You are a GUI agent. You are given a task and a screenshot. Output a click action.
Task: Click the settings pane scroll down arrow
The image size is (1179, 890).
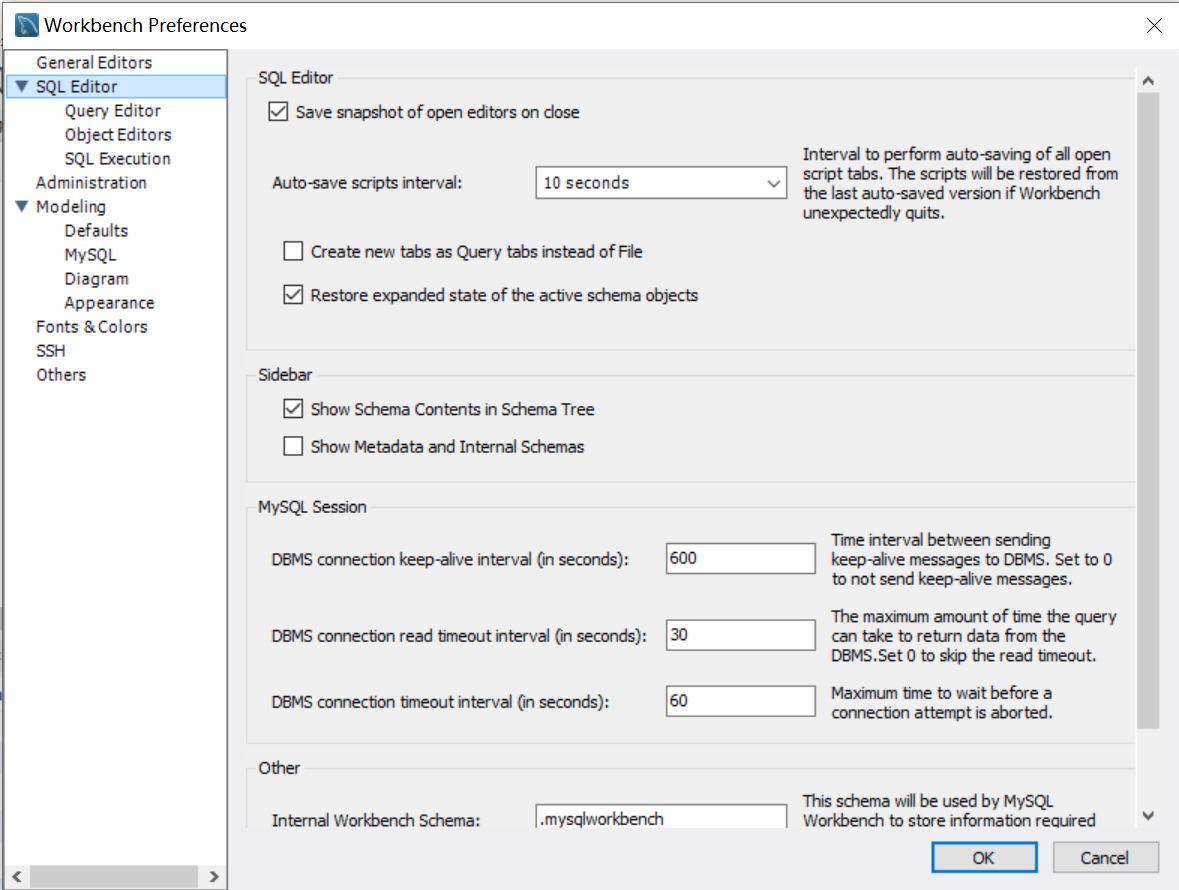[x=1148, y=816]
